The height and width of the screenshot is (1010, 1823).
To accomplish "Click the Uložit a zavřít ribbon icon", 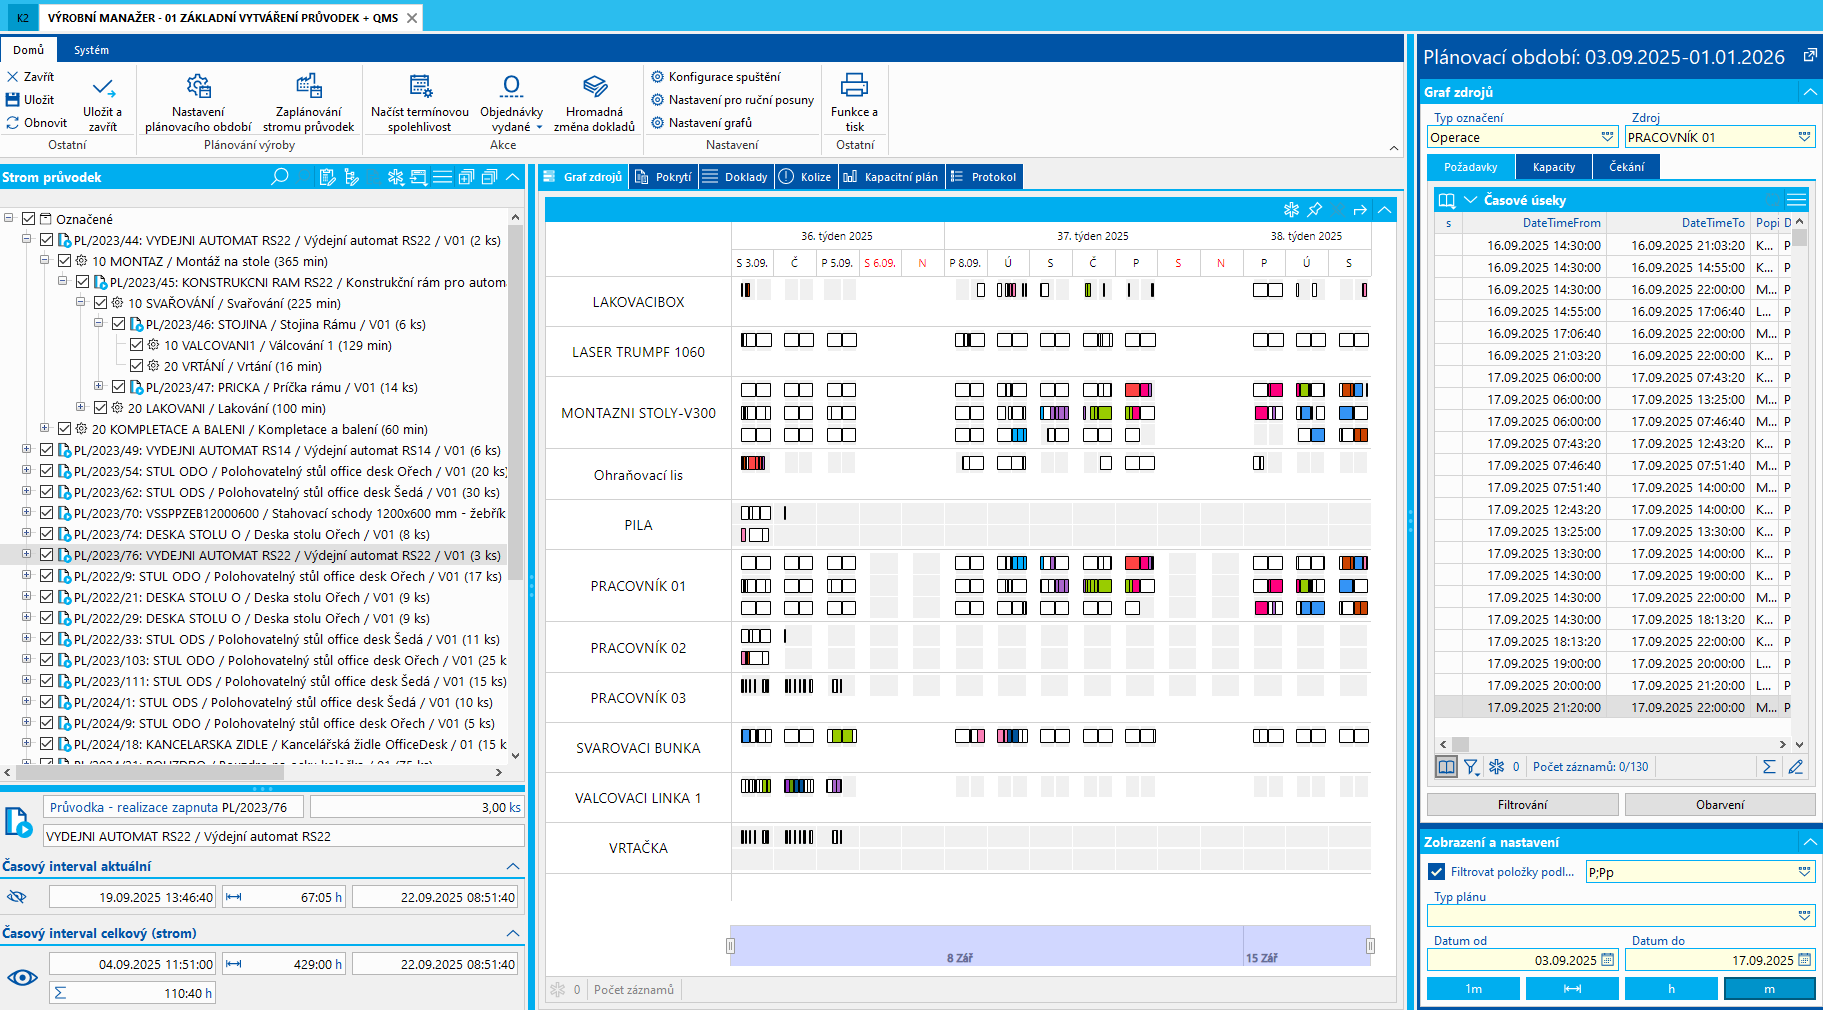I will point(103,88).
